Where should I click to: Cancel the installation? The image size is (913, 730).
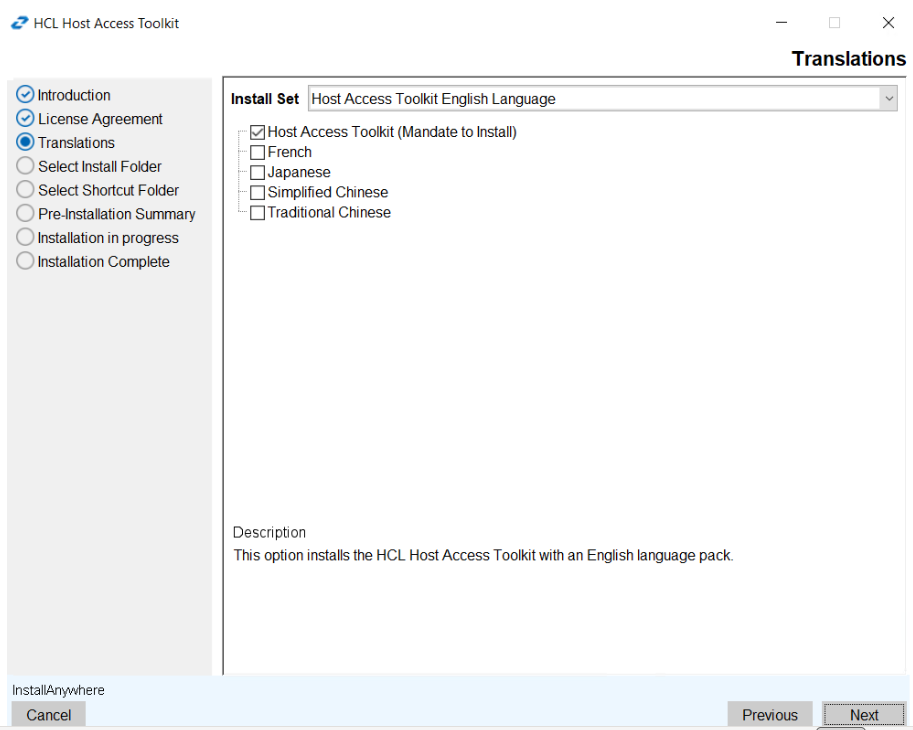pyautogui.click(x=48, y=715)
